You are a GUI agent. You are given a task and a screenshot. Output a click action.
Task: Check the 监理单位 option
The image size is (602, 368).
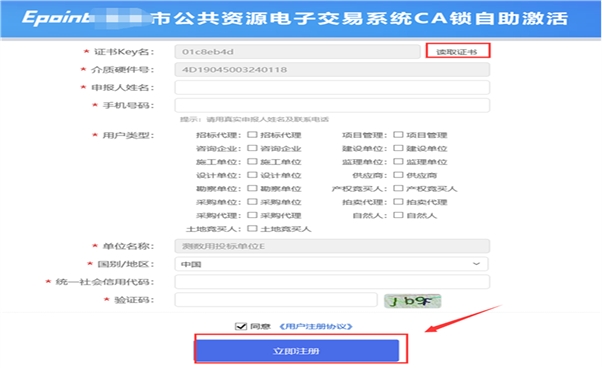coord(399,162)
